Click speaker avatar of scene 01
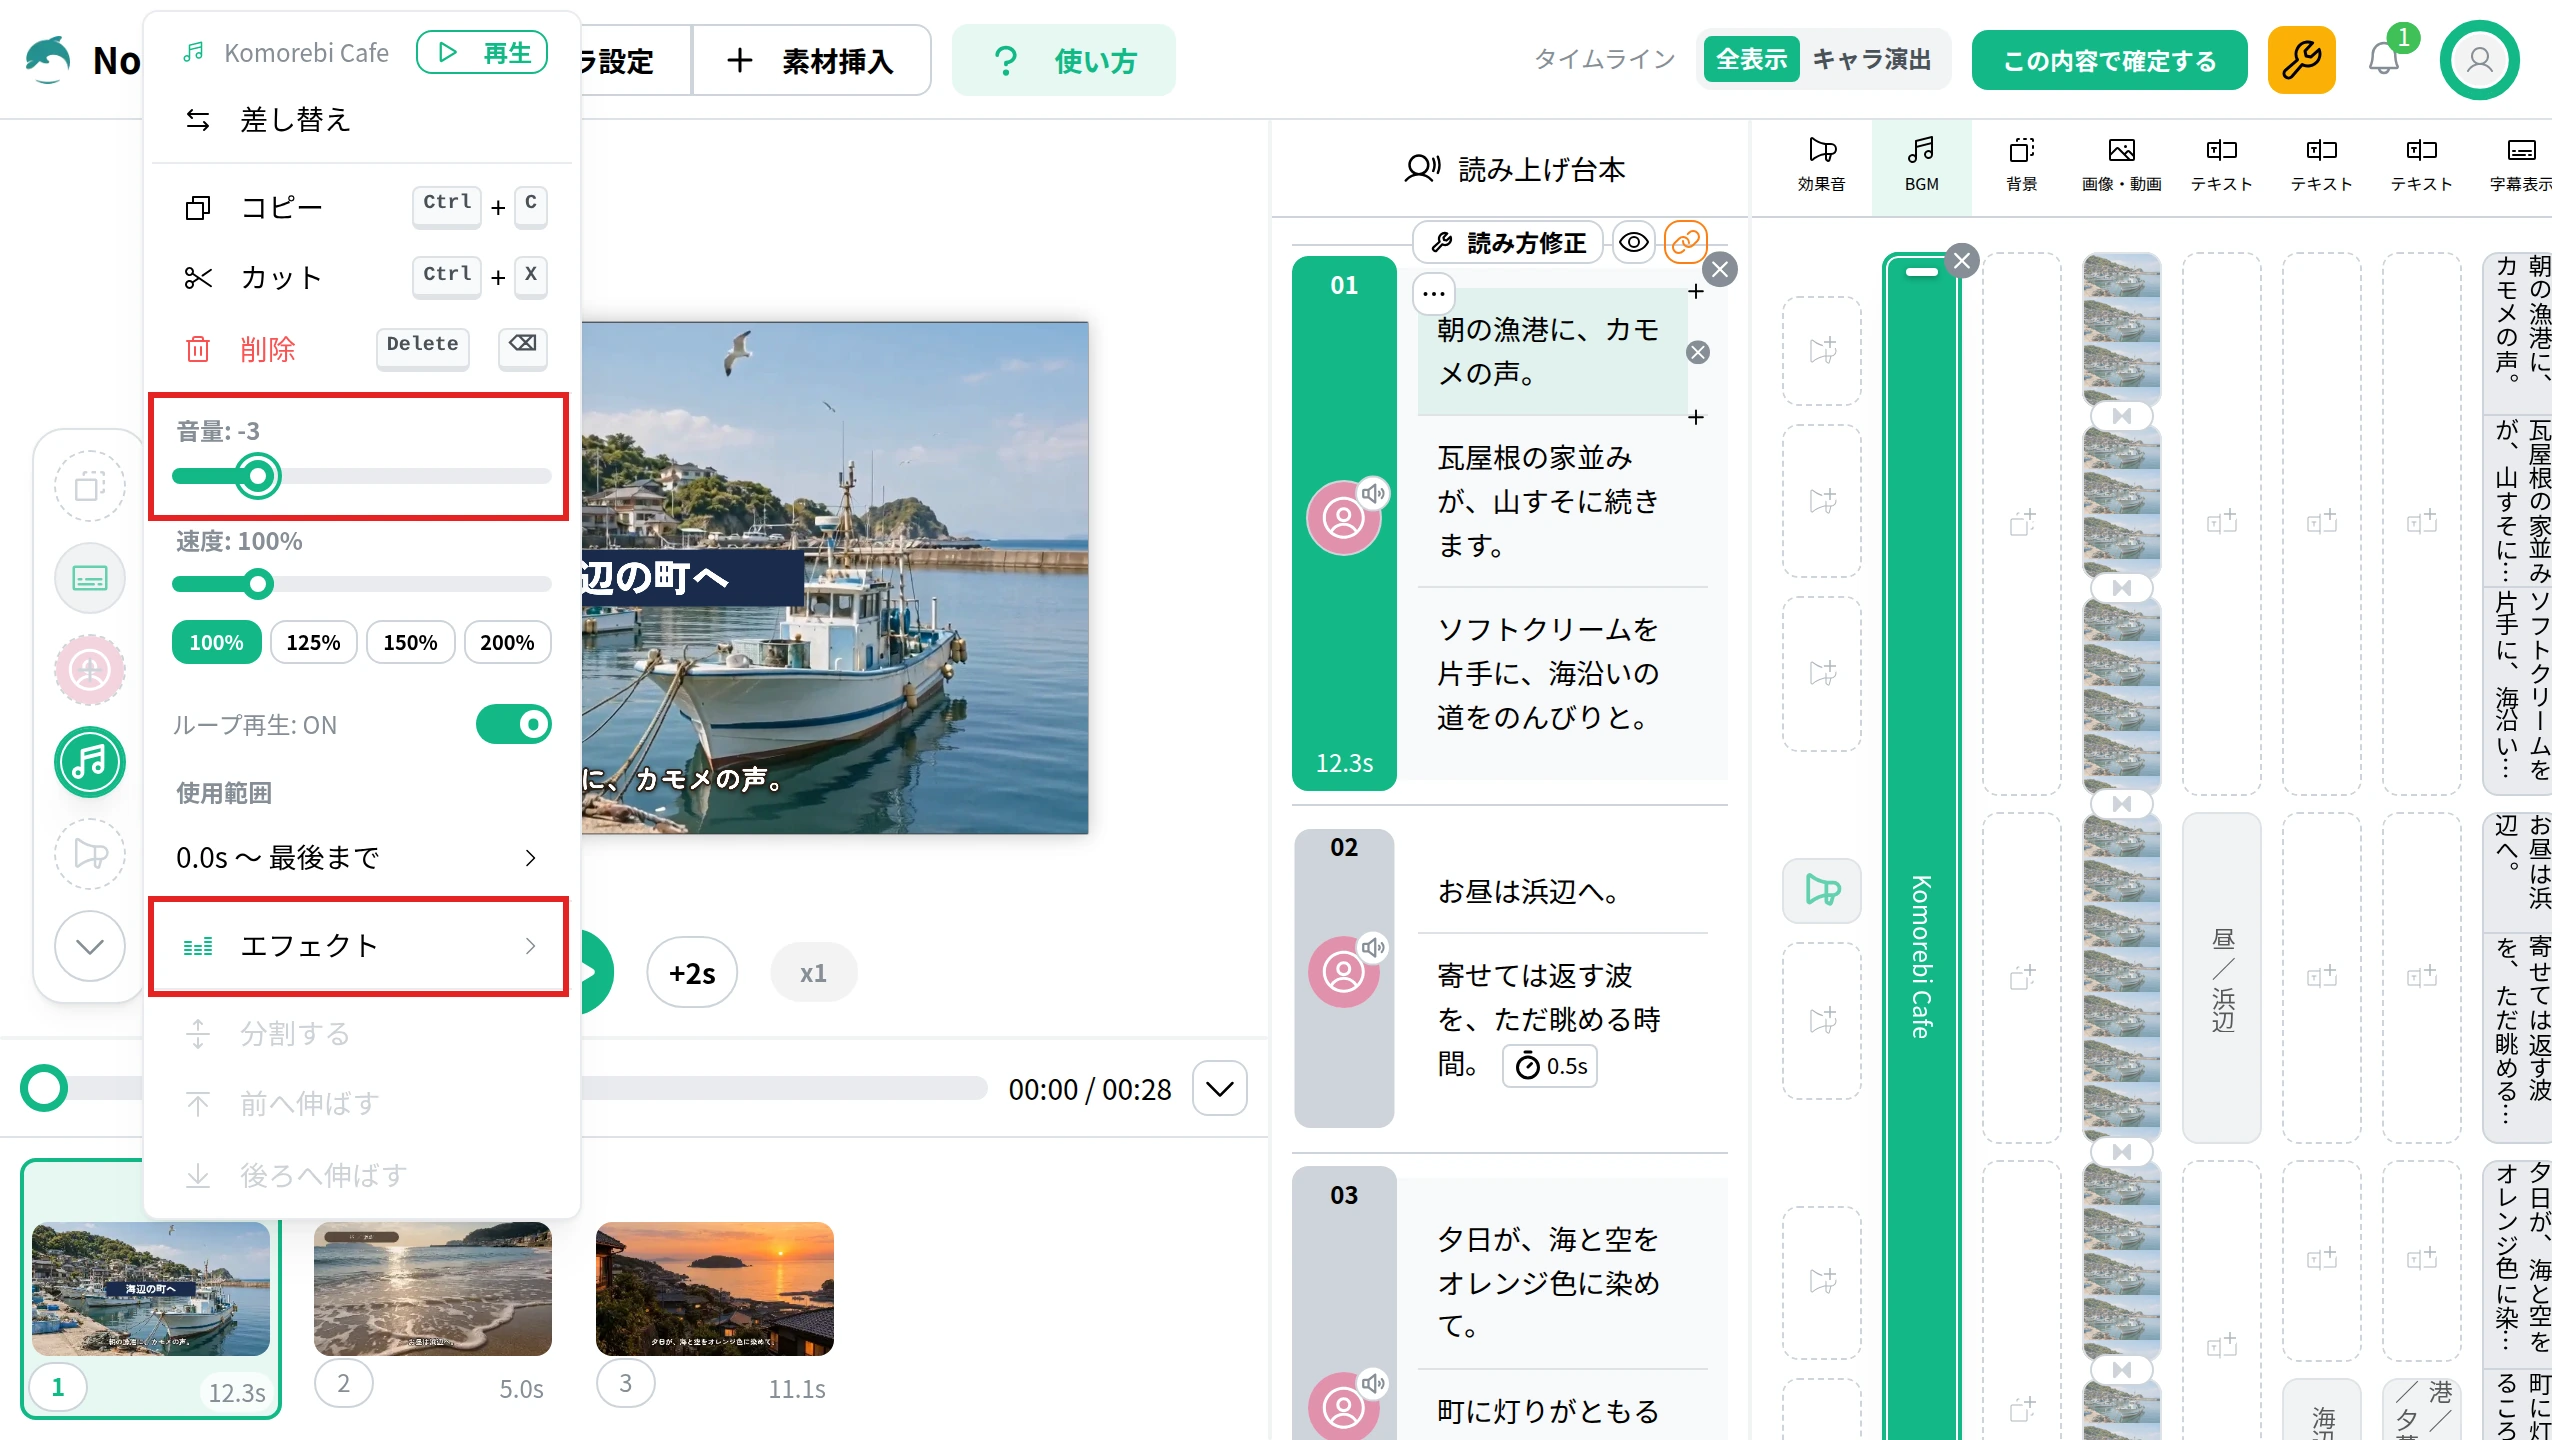The image size is (2560, 1440). click(1343, 518)
